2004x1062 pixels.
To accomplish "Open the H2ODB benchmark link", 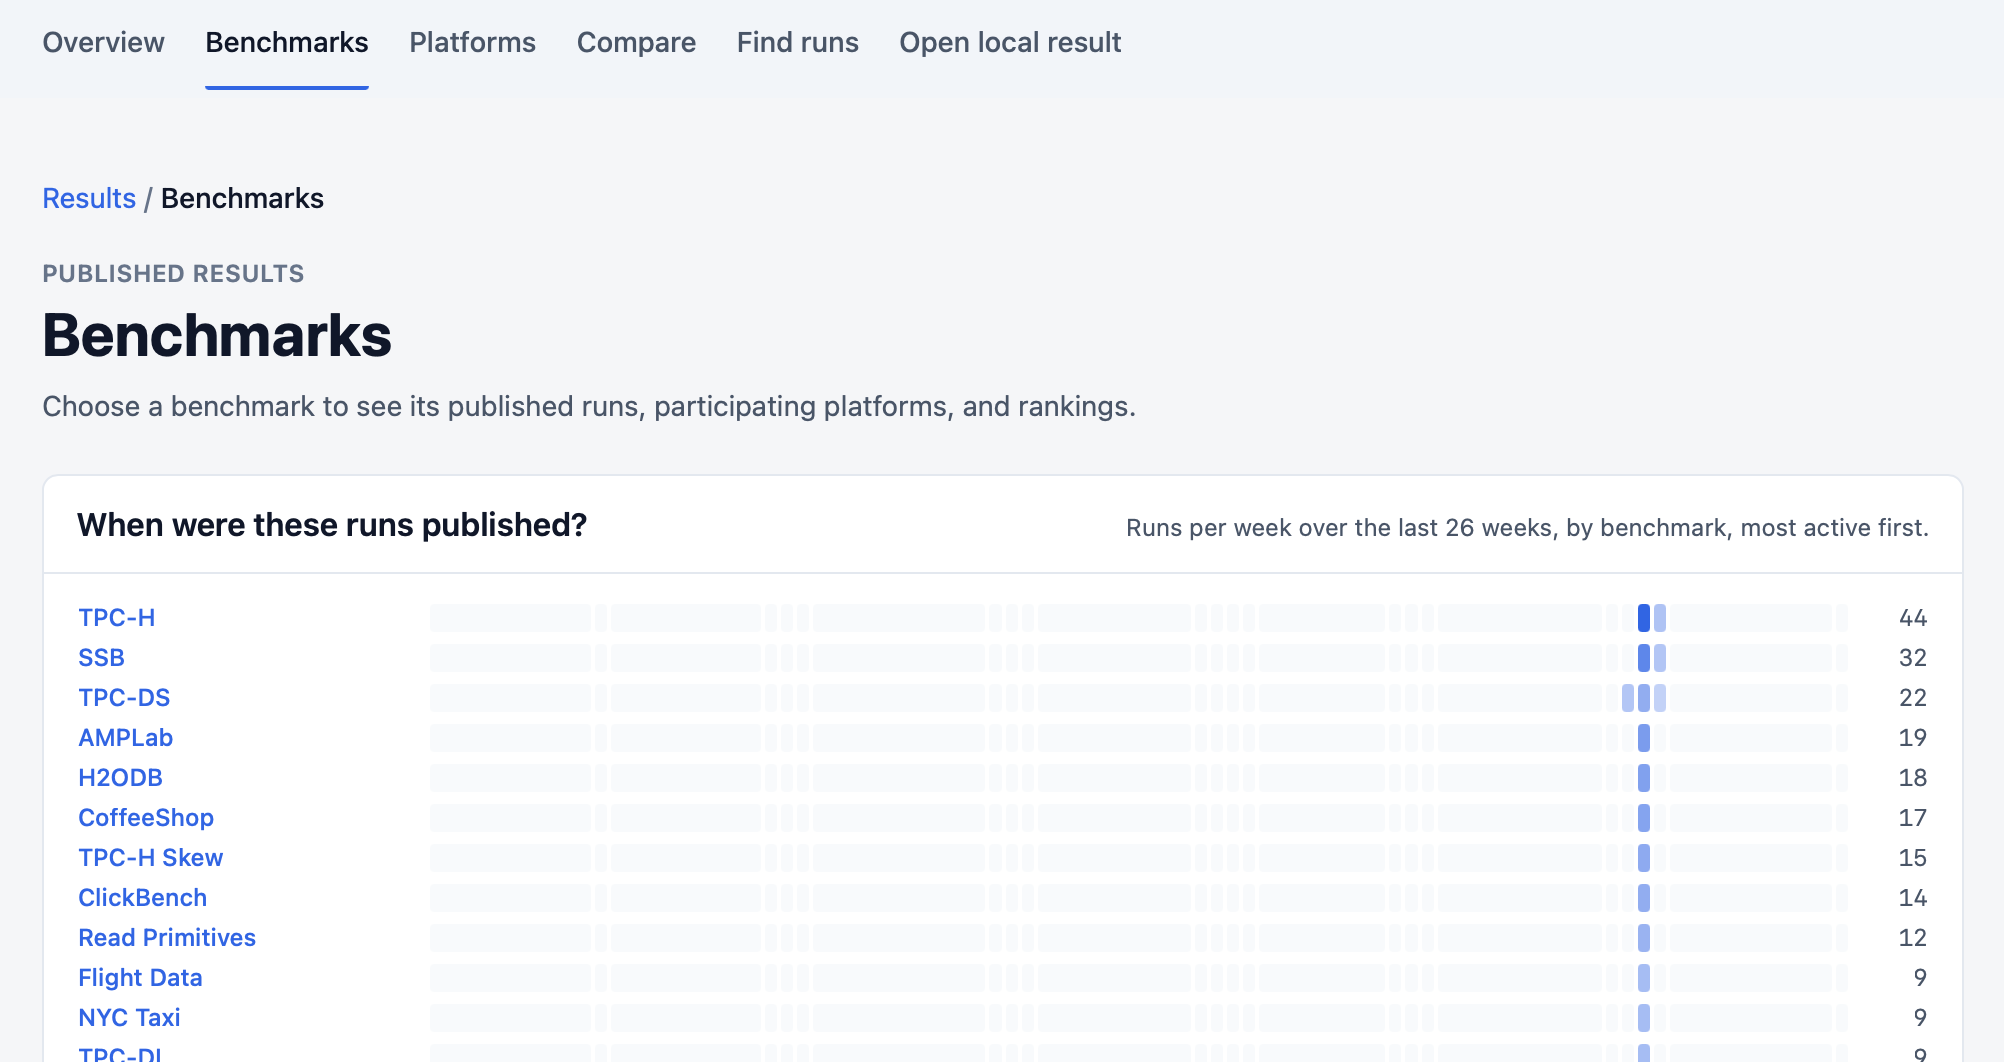I will click(120, 778).
